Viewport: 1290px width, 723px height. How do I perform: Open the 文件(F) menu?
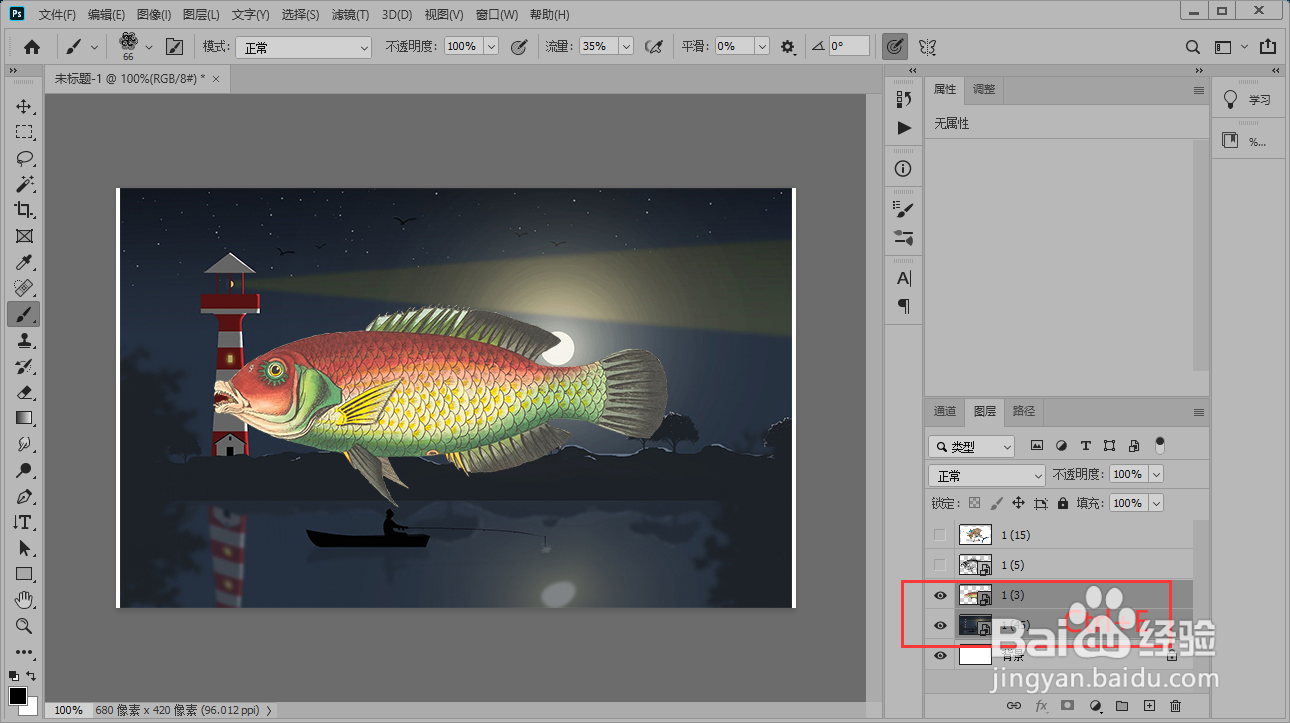point(58,15)
